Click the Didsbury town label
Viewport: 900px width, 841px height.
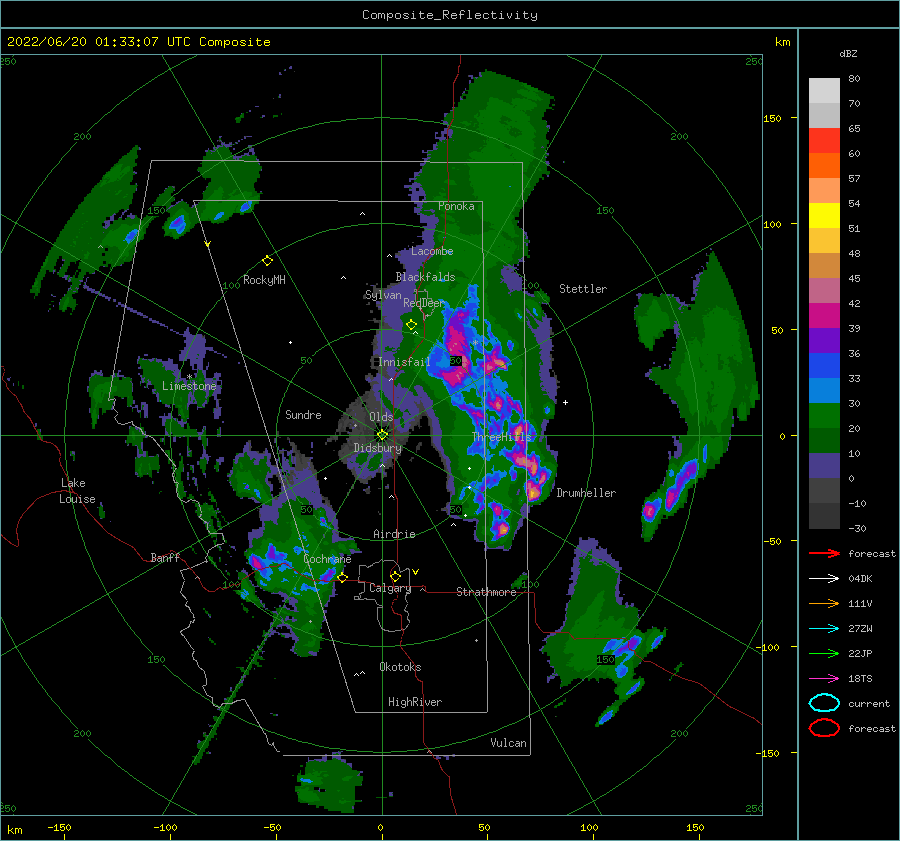click(377, 448)
